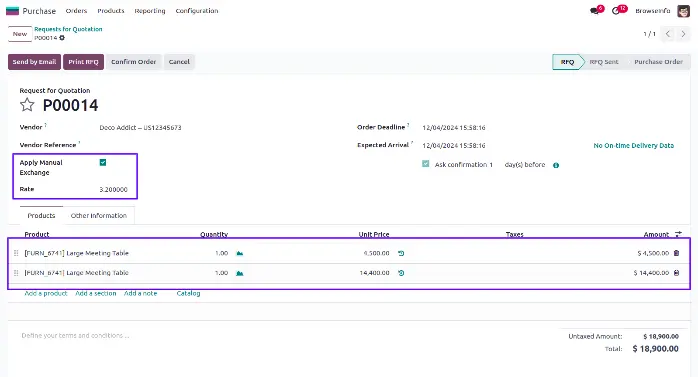The height and width of the screenshot is (377, 698).
Task: Click Add a note link
Action: click(140, 293)
